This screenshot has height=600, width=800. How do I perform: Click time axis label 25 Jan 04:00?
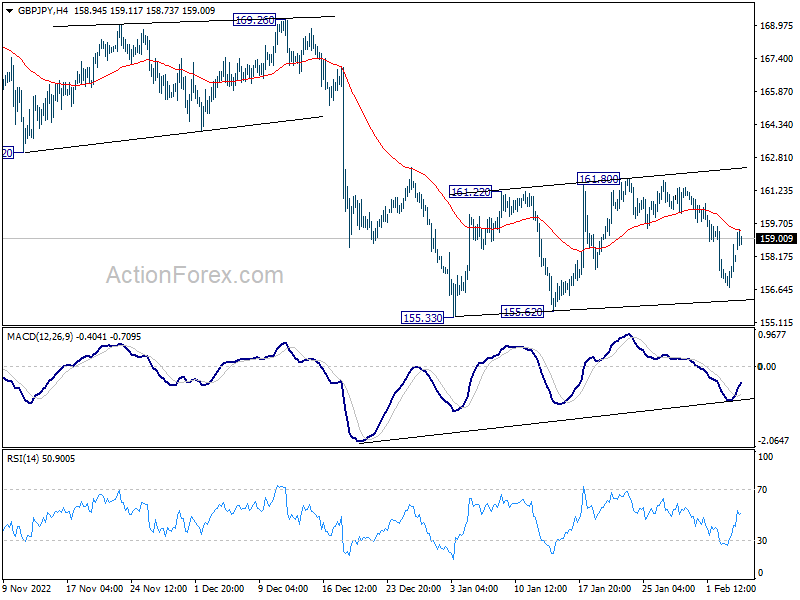pos(668,589)
